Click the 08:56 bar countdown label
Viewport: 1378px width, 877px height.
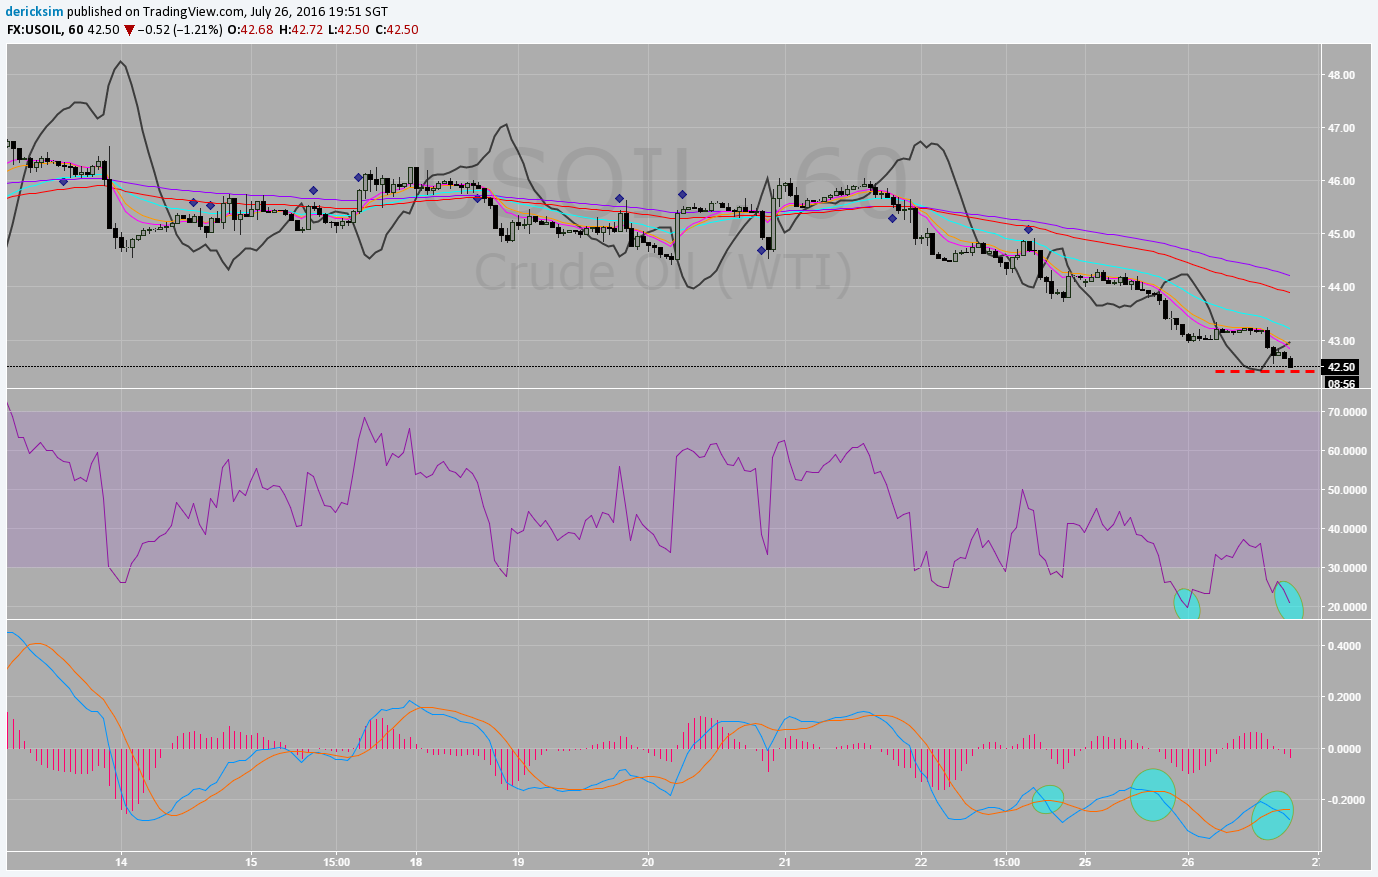[x=1341, y=383]
